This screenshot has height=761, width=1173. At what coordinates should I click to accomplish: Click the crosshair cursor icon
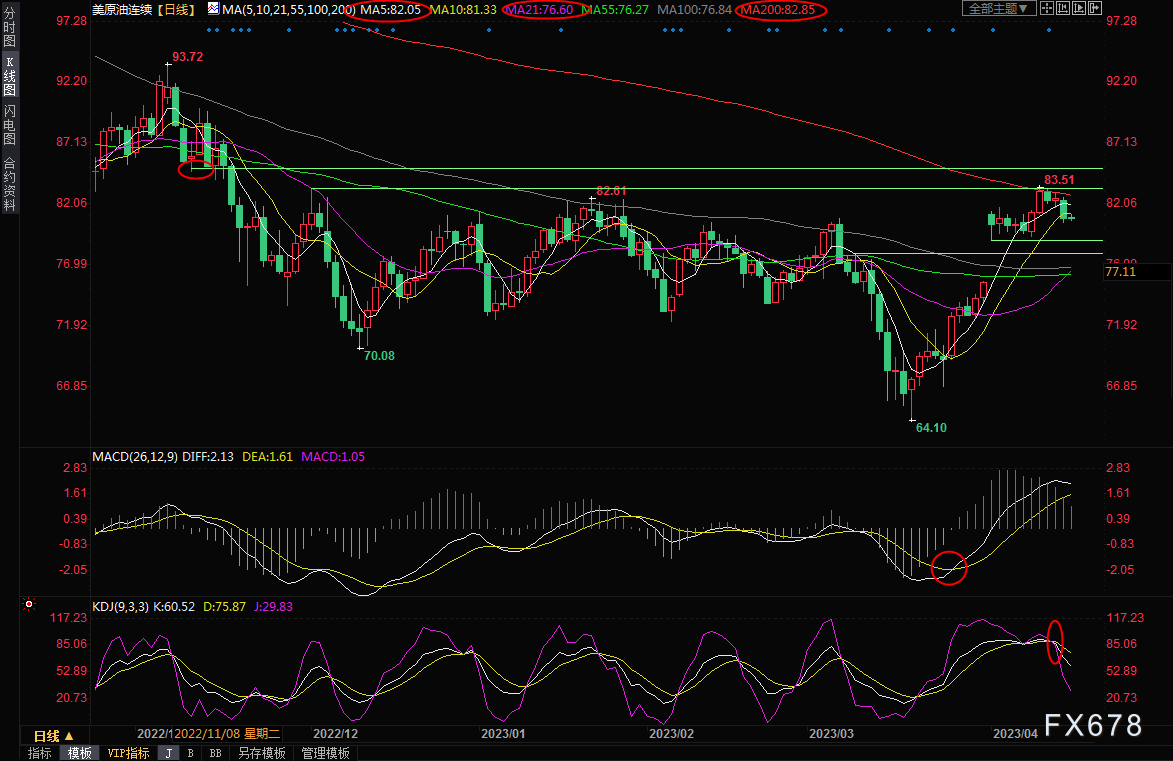pos(1047,8)
